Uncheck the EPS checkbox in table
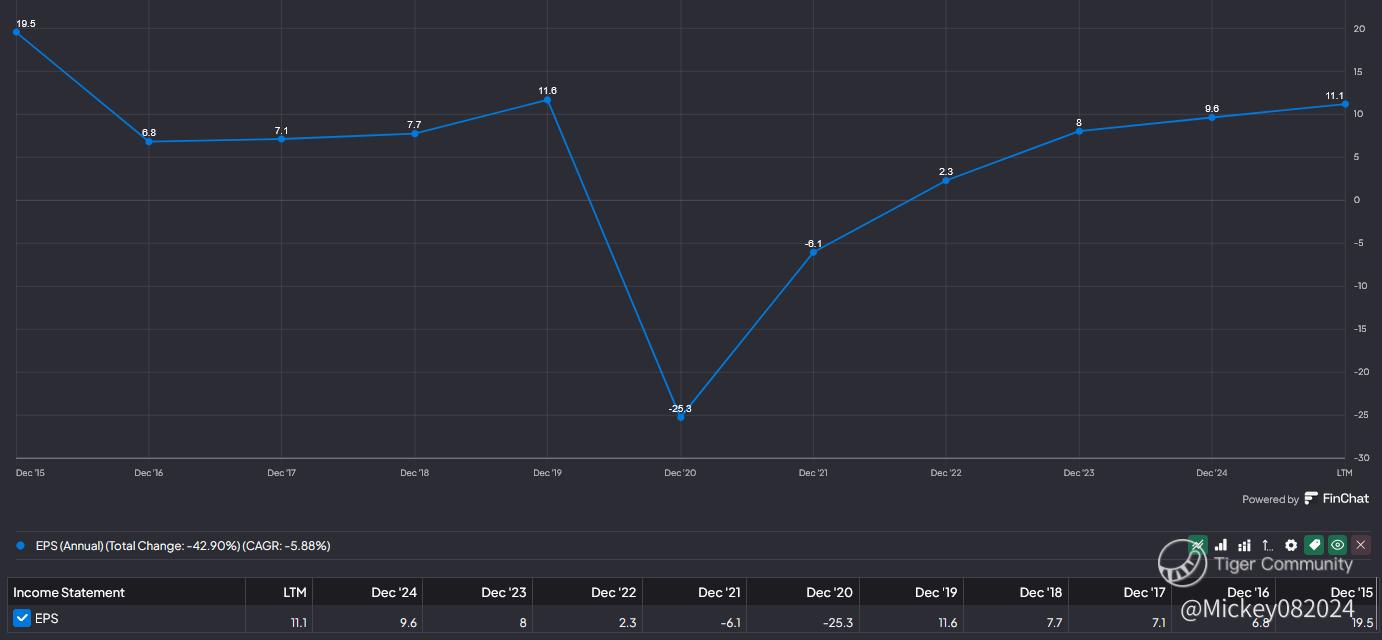Viewport: 1382px width, 640px height. click(x=22, y=618)
